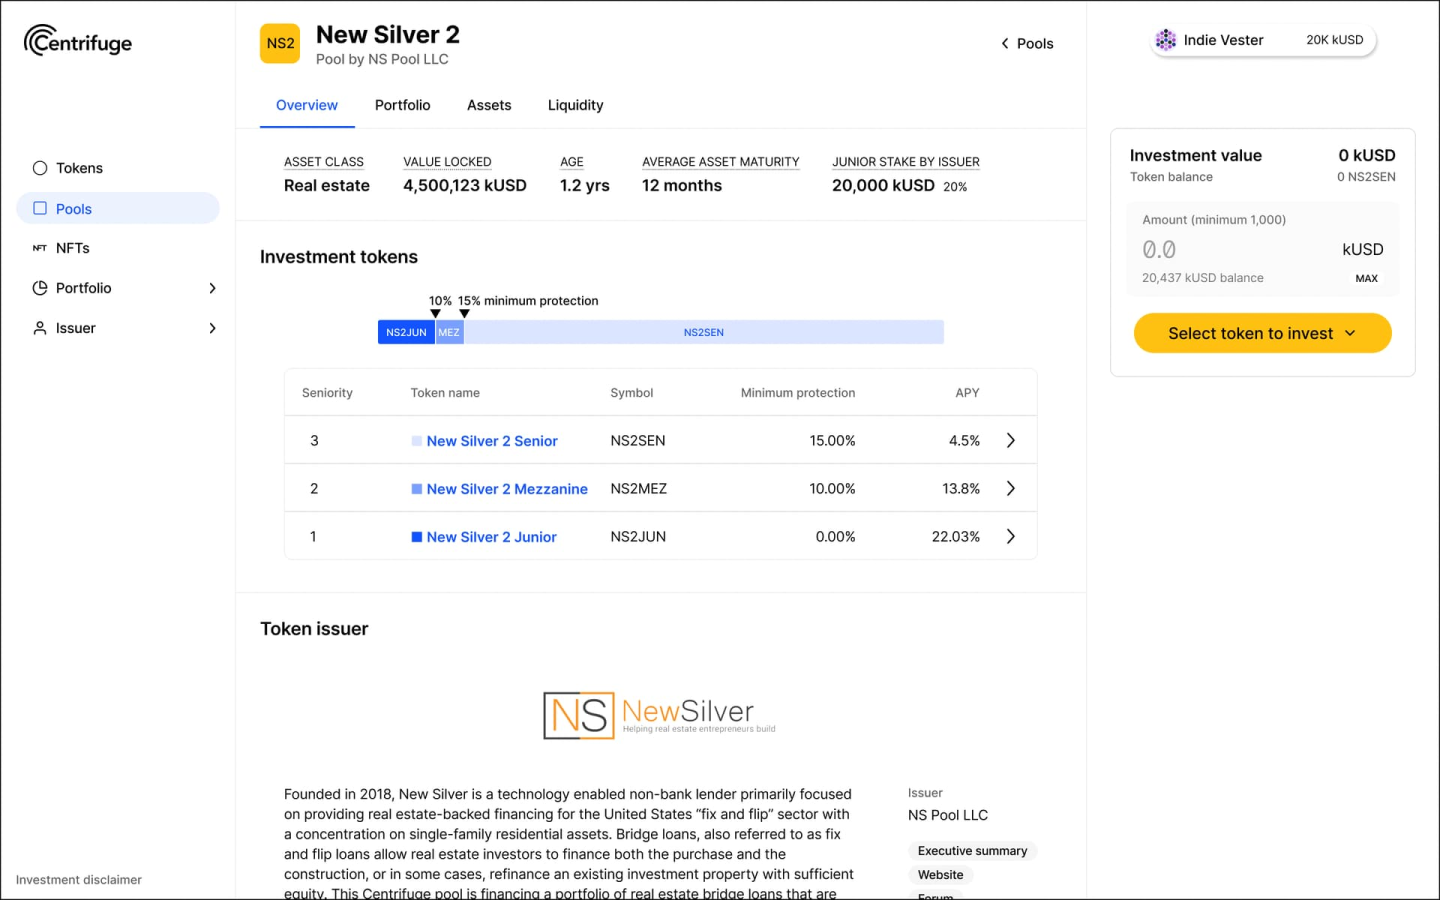
Task: Open the New Silver 2 Mezzanine link
Action: tap(506, 489)
